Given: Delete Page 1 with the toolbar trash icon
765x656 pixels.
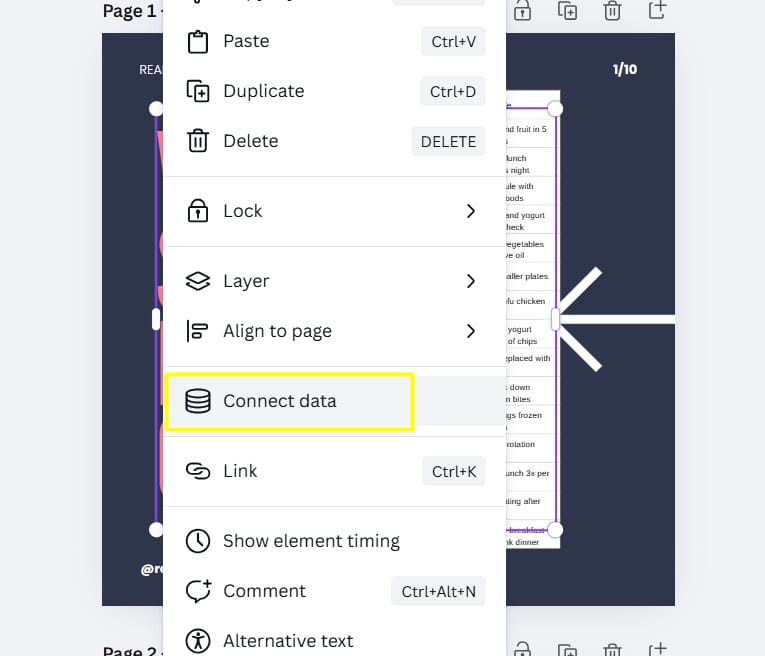Looking at the screenshot, I should (612, 10).
